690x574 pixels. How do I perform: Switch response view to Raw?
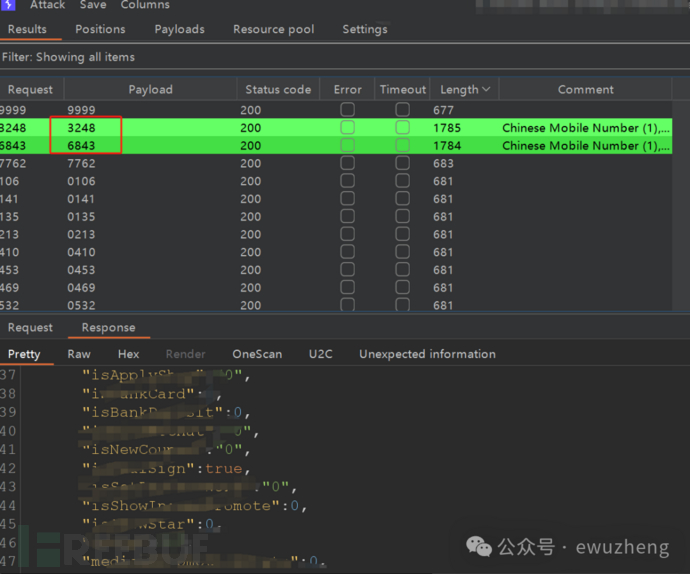[x=79, y=354]
